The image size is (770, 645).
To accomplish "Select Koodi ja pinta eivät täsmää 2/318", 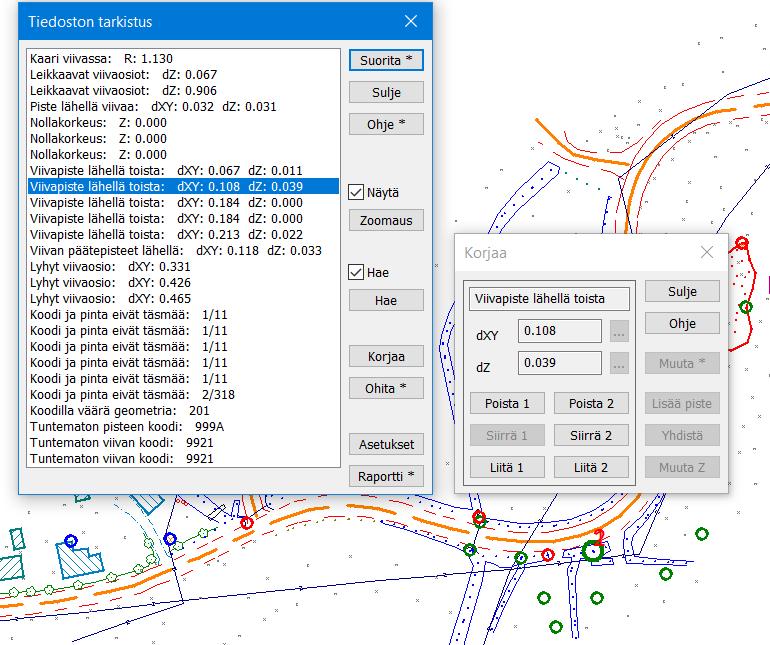I will pos(183,394).
